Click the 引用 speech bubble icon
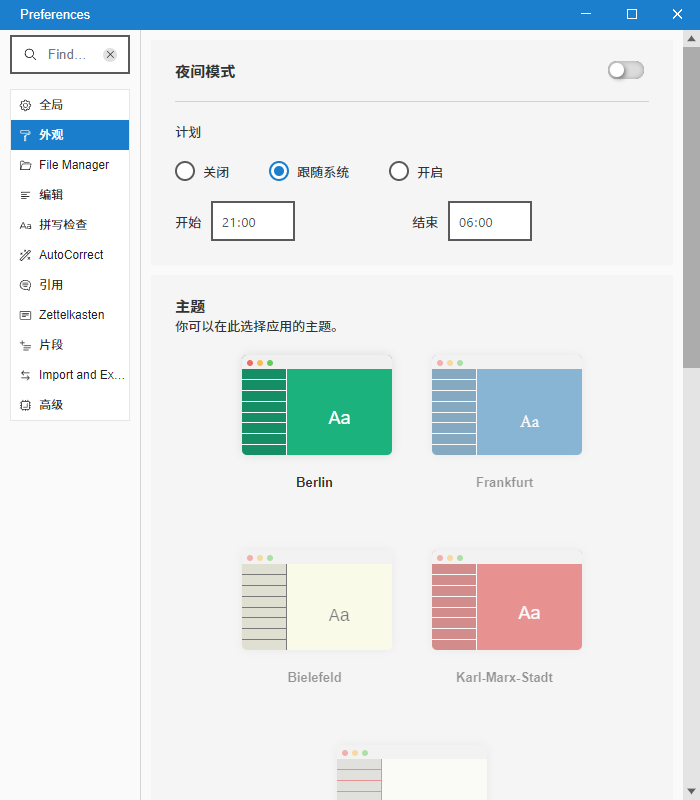700x800 pixels. click(26, 285)
